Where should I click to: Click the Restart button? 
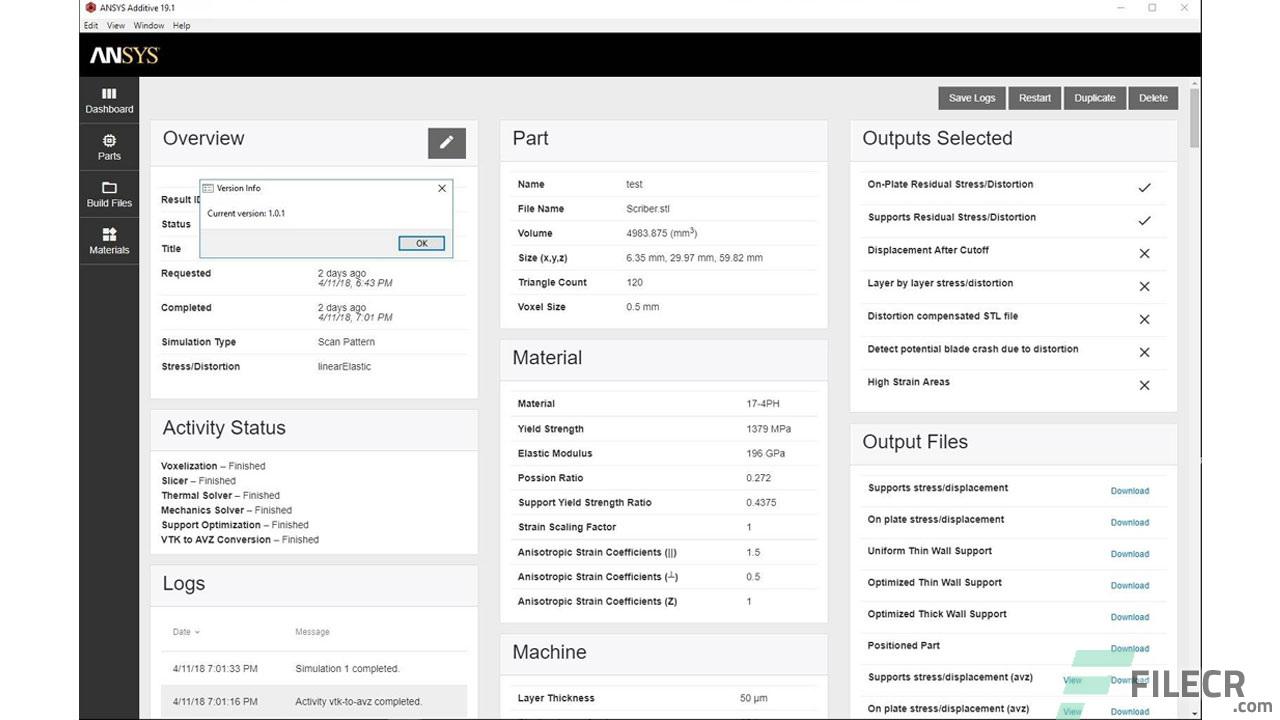click(x=1035, y=98)
